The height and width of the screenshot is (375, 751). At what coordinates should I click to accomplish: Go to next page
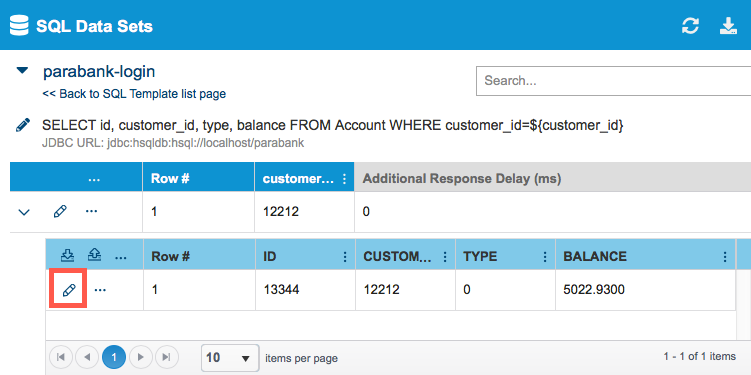141,357
